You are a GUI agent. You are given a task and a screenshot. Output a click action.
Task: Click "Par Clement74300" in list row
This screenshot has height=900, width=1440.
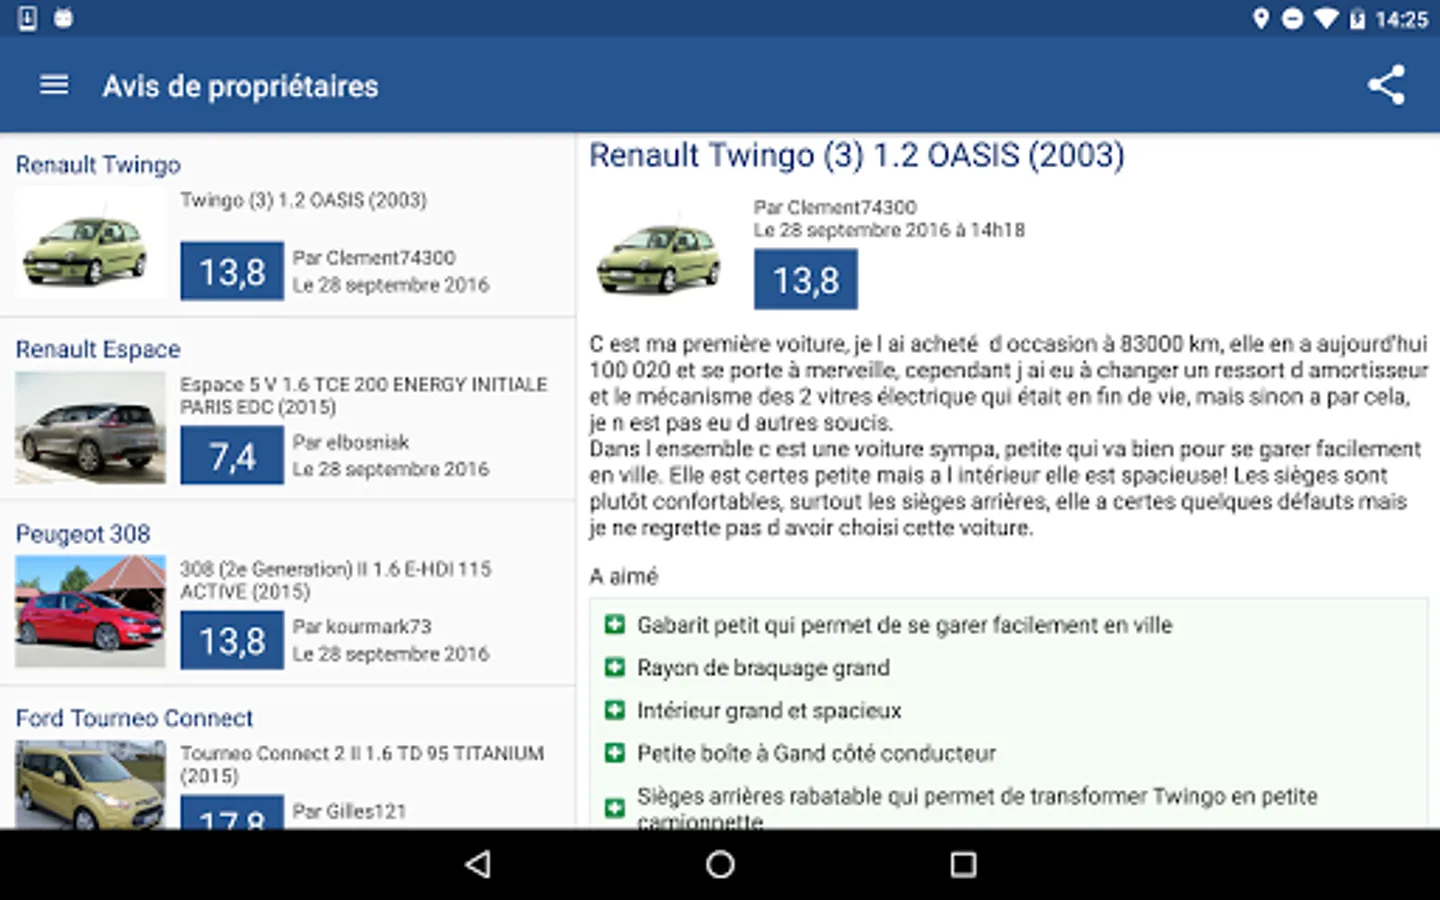tap(374, 258)
